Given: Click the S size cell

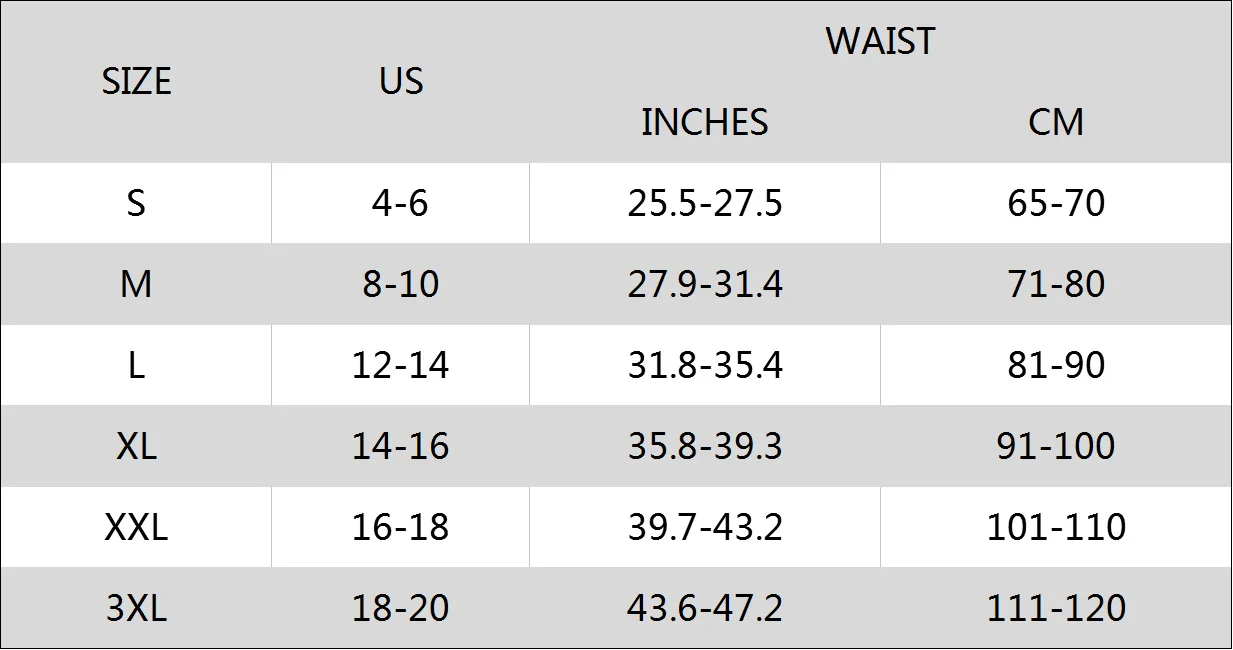Looking at the screenshot, I should [136, 203].
